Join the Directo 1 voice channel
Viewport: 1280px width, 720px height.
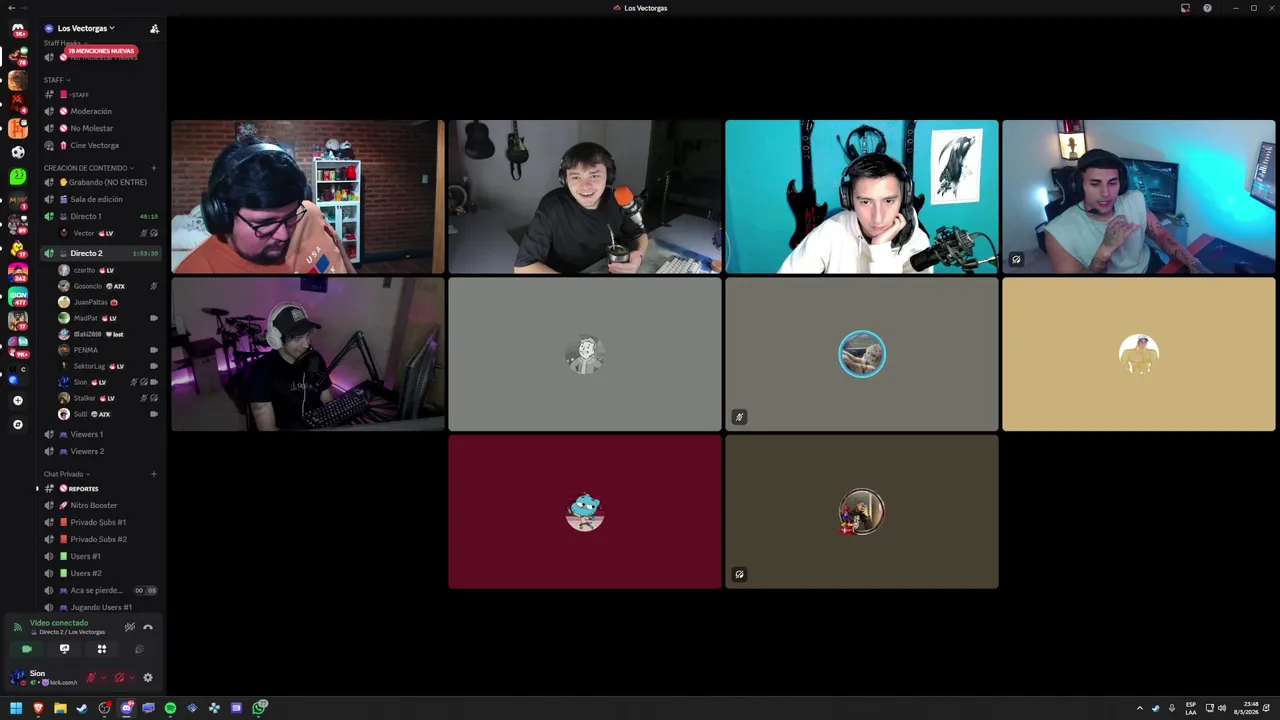click(100, 216)
